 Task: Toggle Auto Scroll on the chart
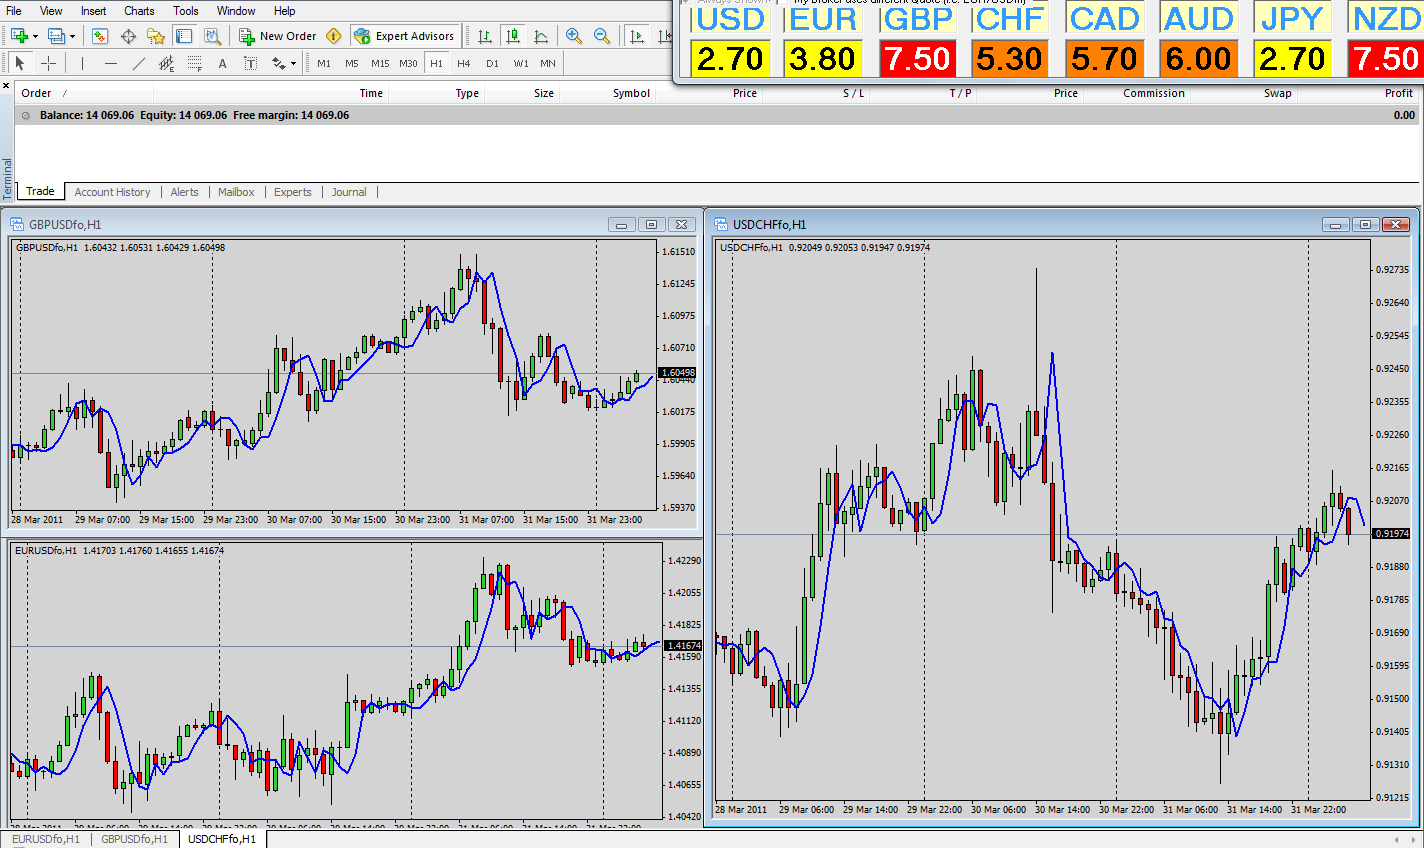click(x=637, y=36)
